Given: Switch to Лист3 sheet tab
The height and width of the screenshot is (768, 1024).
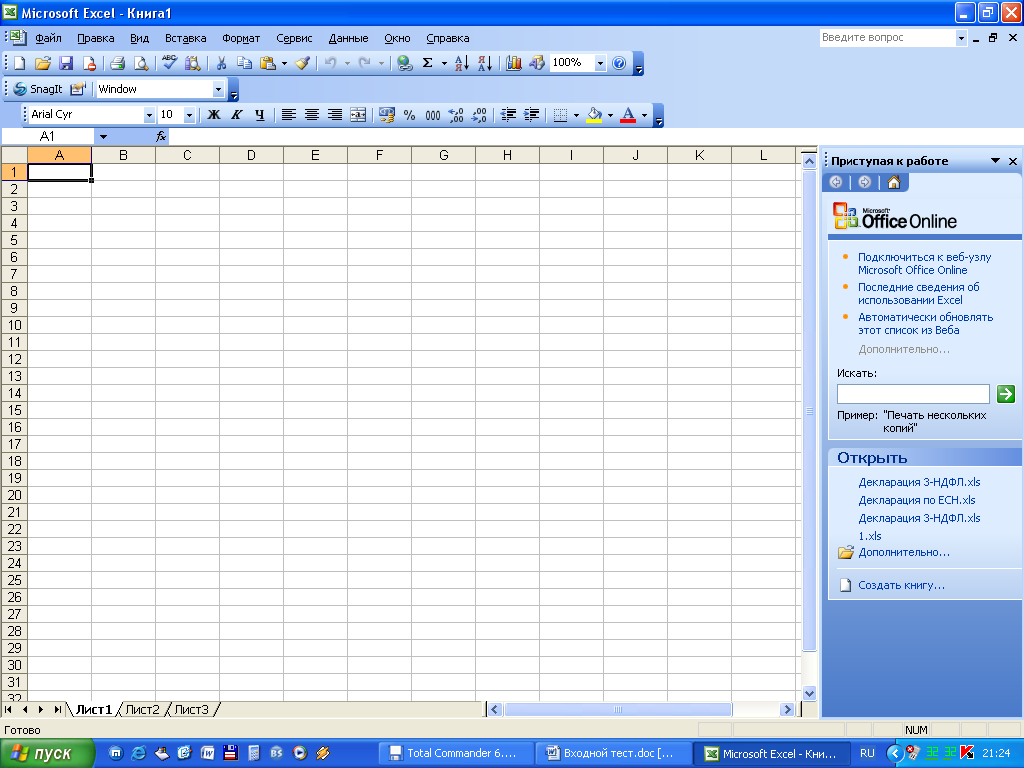Looking at the screenshot, I should coord(191,709).
